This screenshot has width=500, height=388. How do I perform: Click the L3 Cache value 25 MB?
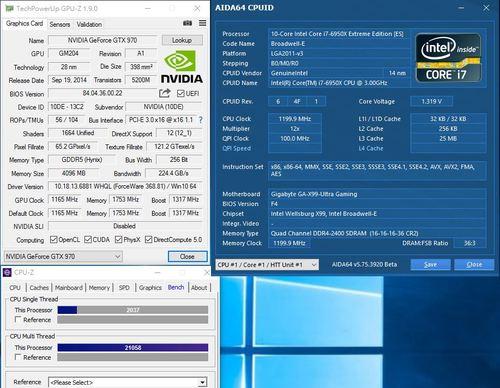click(x=448, y=138)
